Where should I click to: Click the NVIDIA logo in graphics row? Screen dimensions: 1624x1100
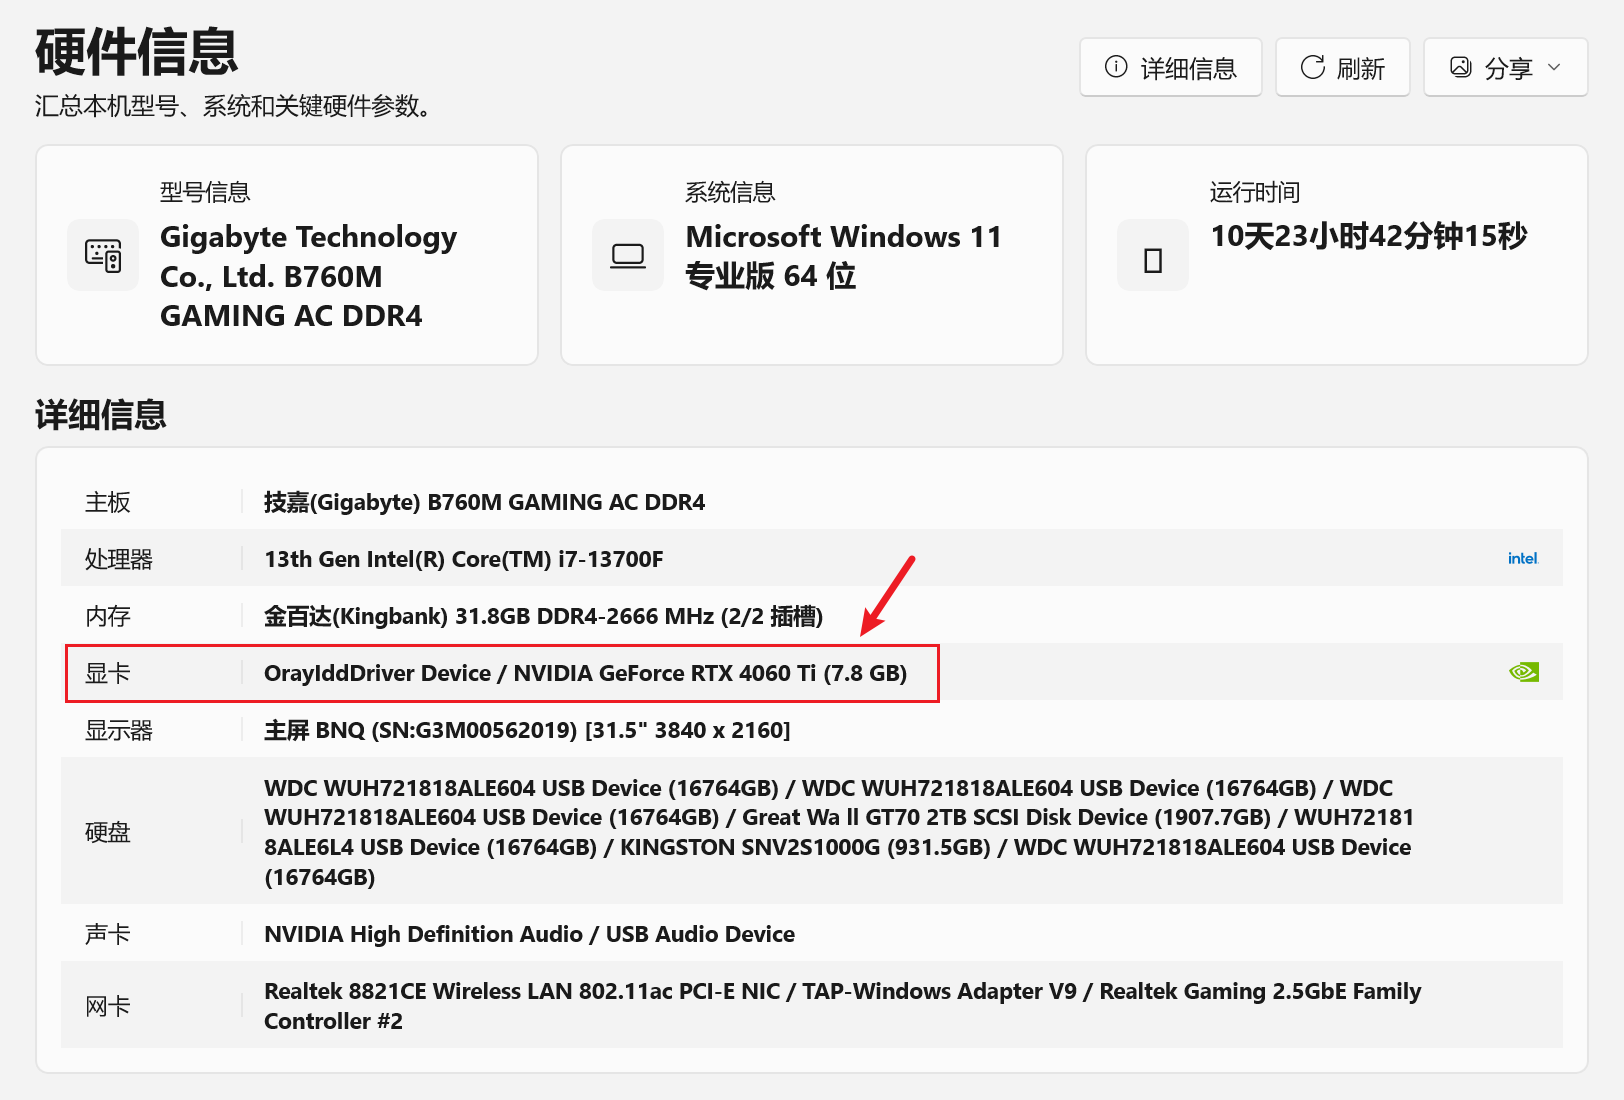(1524, 672)
